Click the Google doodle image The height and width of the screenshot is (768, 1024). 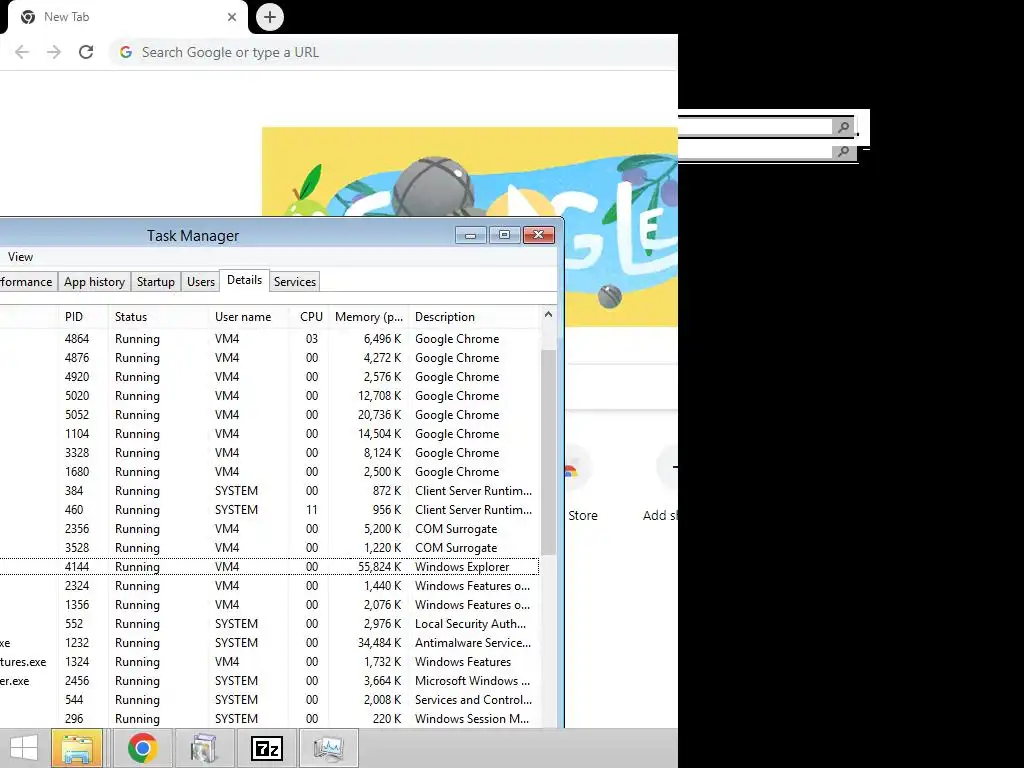[x=470, y=226]
